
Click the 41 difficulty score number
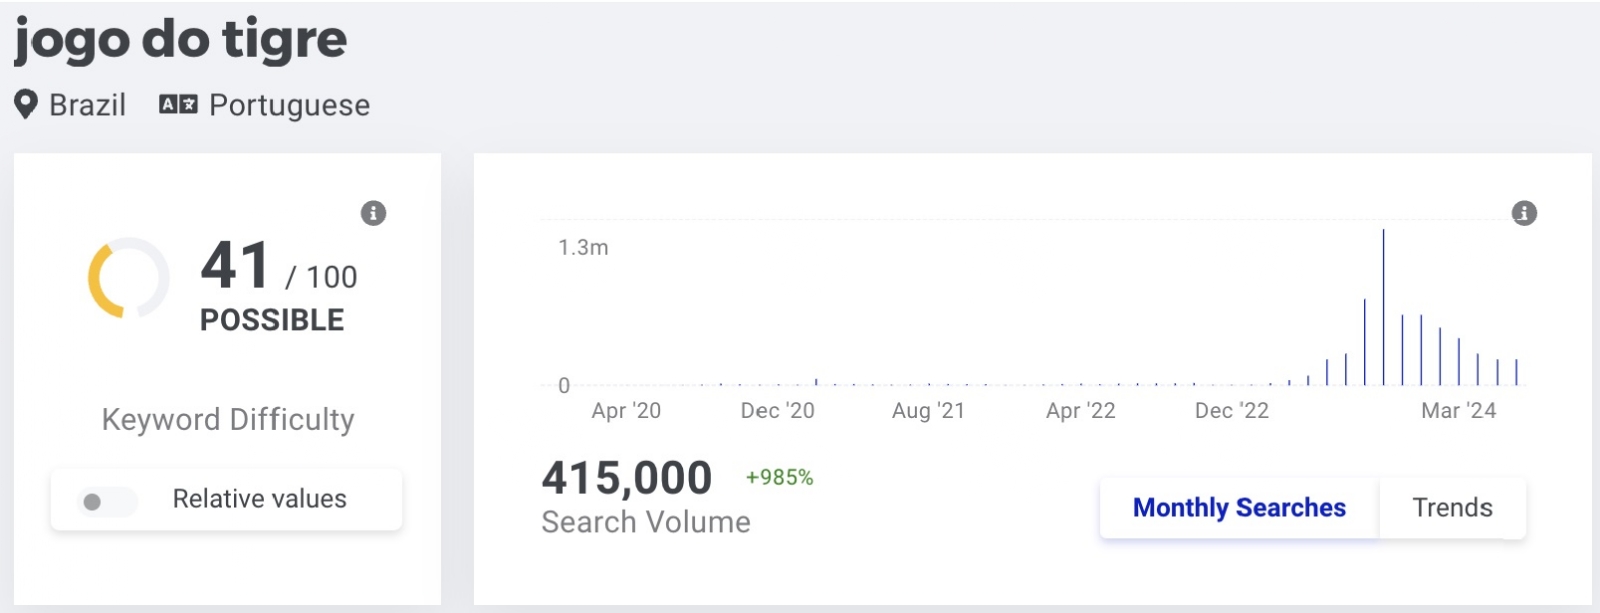235,266
